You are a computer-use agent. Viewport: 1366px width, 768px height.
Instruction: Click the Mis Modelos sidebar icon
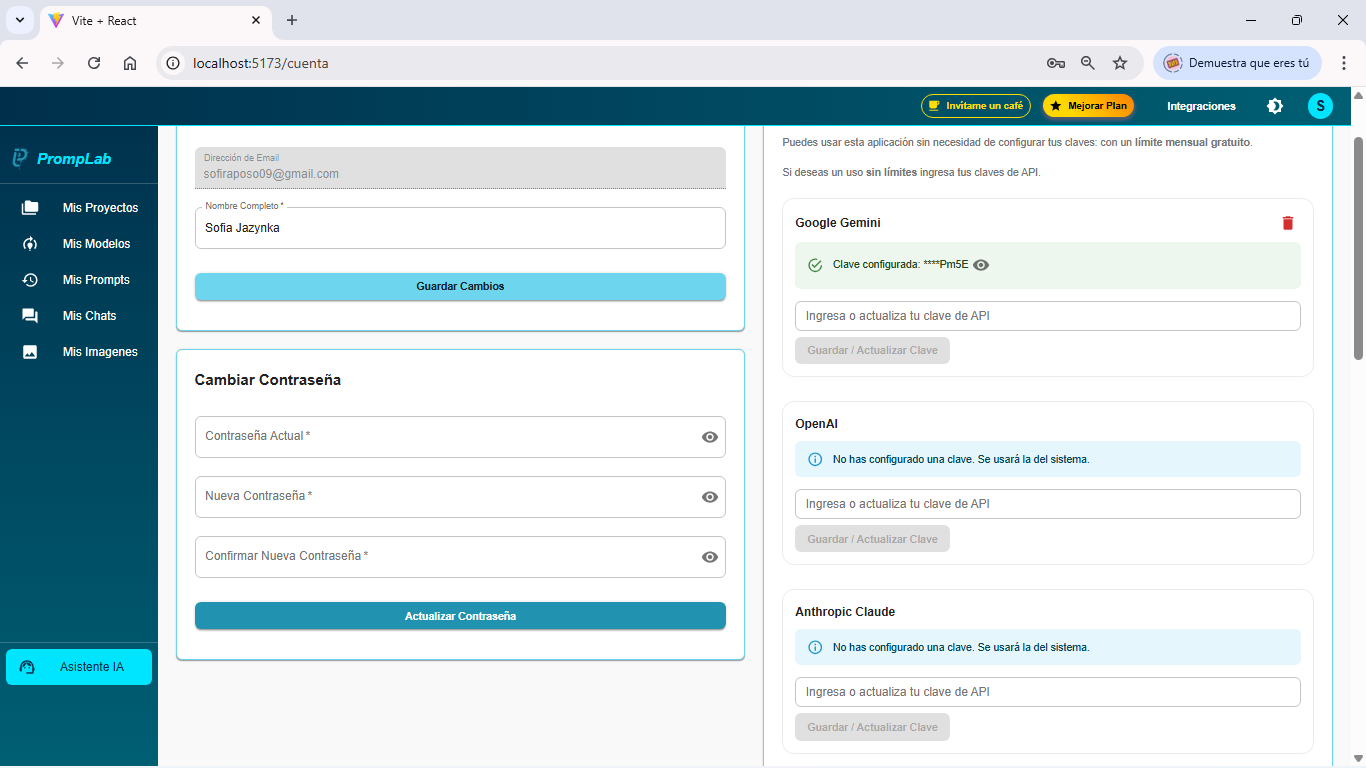coord(30,244)
